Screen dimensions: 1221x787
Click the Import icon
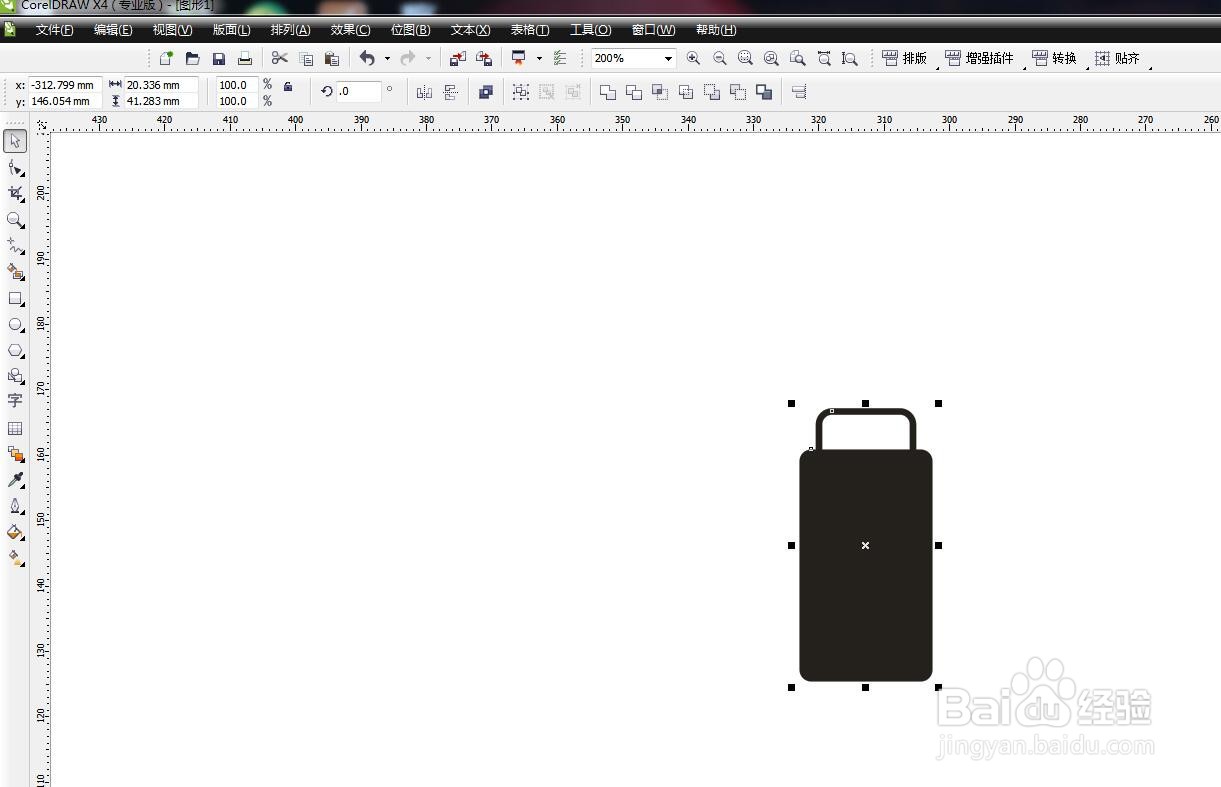click(x=458, y=58)
